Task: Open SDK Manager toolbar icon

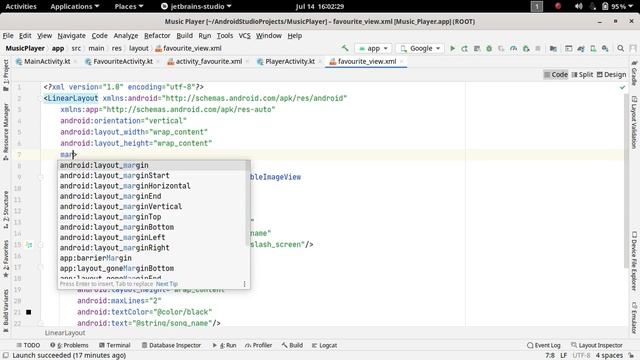Action: coord(605,48)
